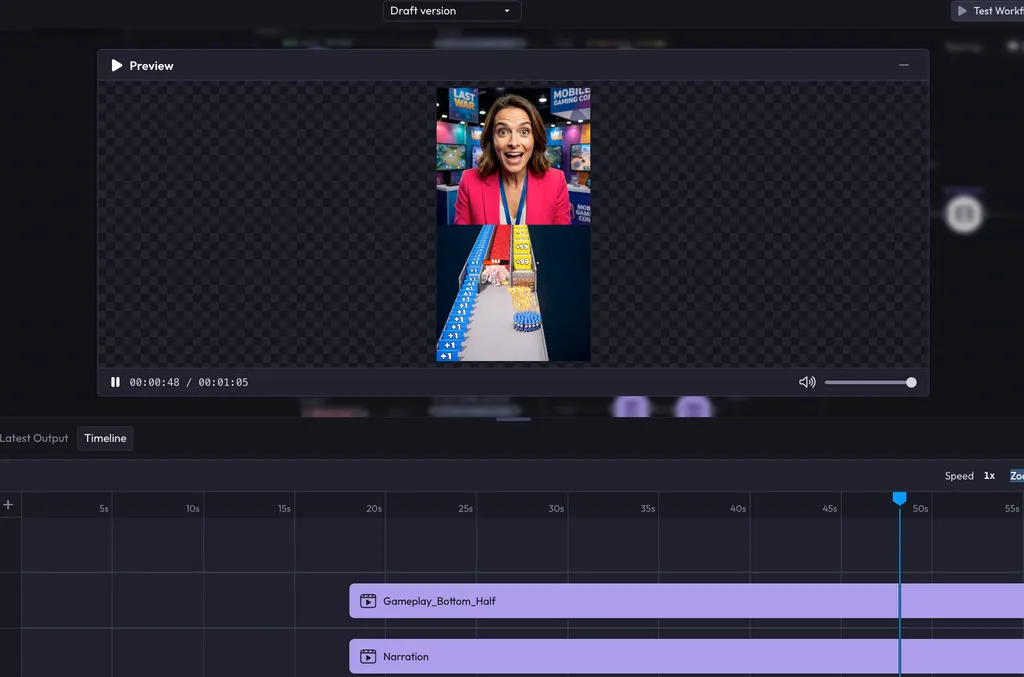Image resolution: width=1024 pixels, height=677 pixels.
Task: Click the 45s mark on ruler
Action: [x=829, y=509]
